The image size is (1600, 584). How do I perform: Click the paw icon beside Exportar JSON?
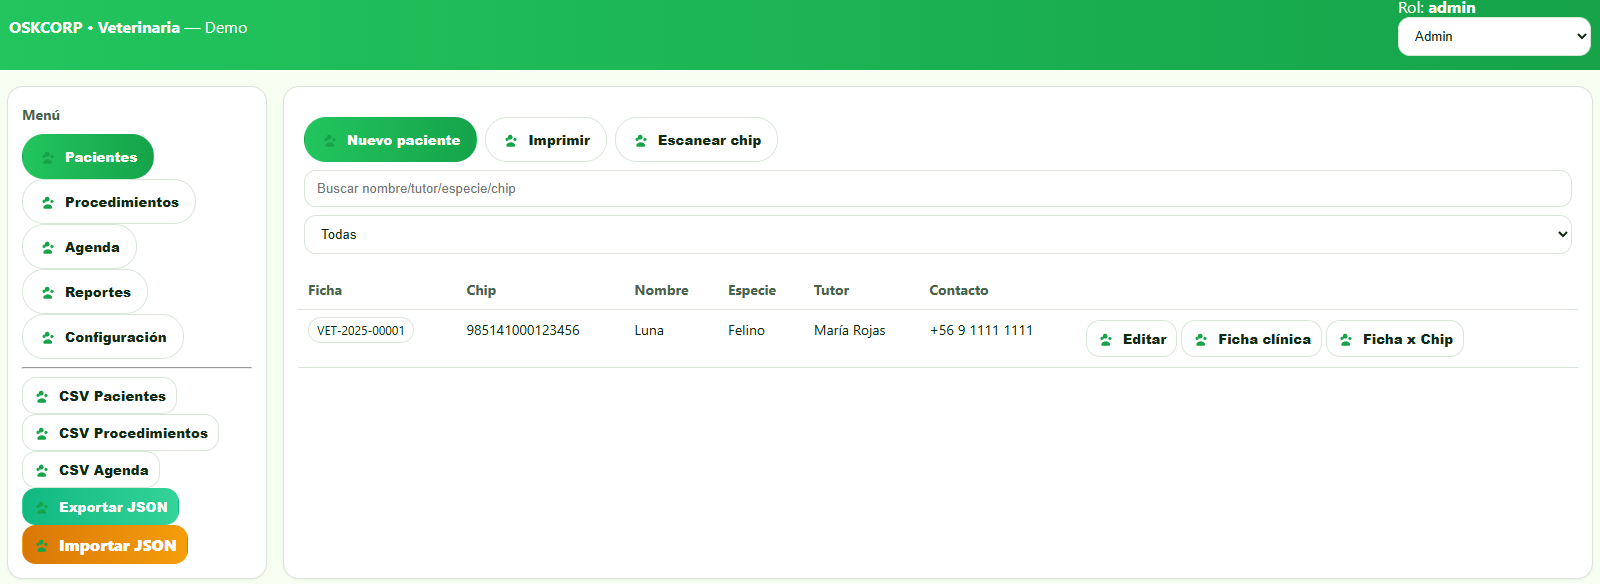click(42, 508)
